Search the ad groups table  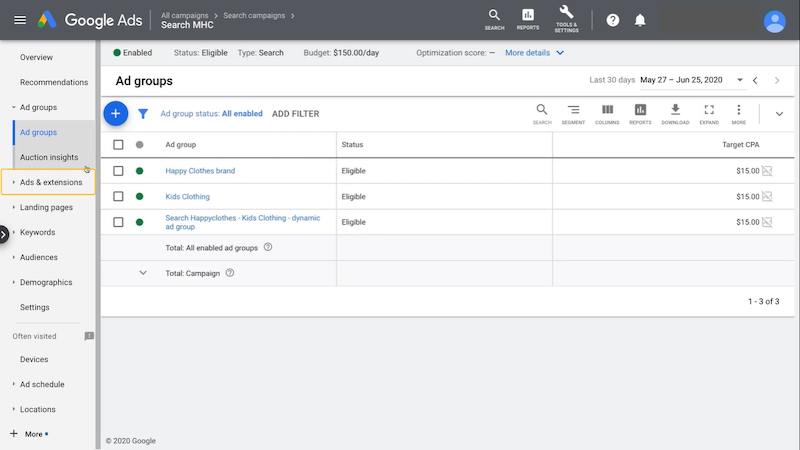pos(542,114)
